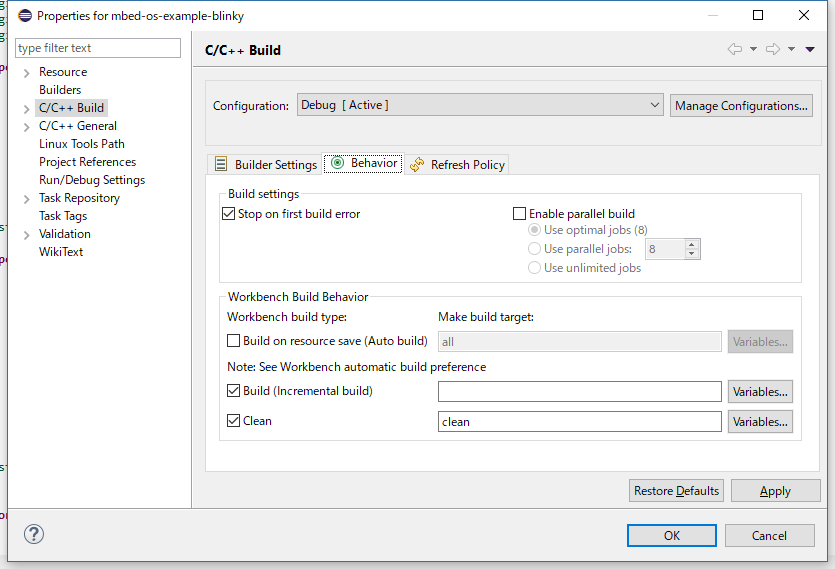
Task: Click the Cancel button
Action: pyautogui.click(x=769, y=535)
